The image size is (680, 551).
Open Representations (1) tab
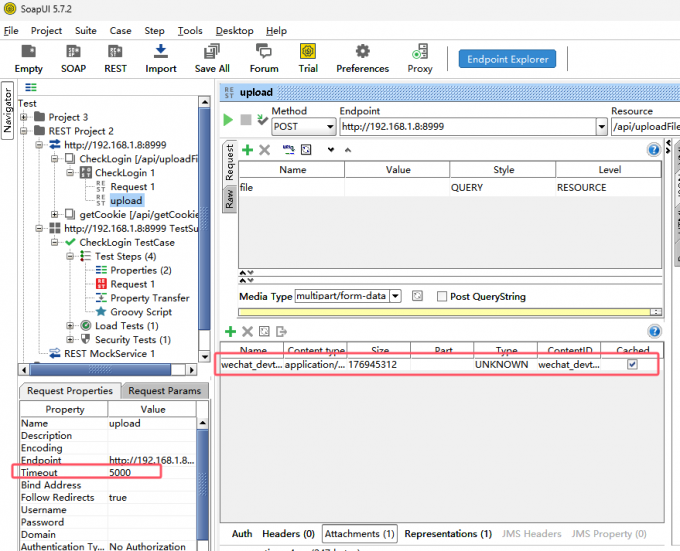pyautogui.click(x=448, y=534)
